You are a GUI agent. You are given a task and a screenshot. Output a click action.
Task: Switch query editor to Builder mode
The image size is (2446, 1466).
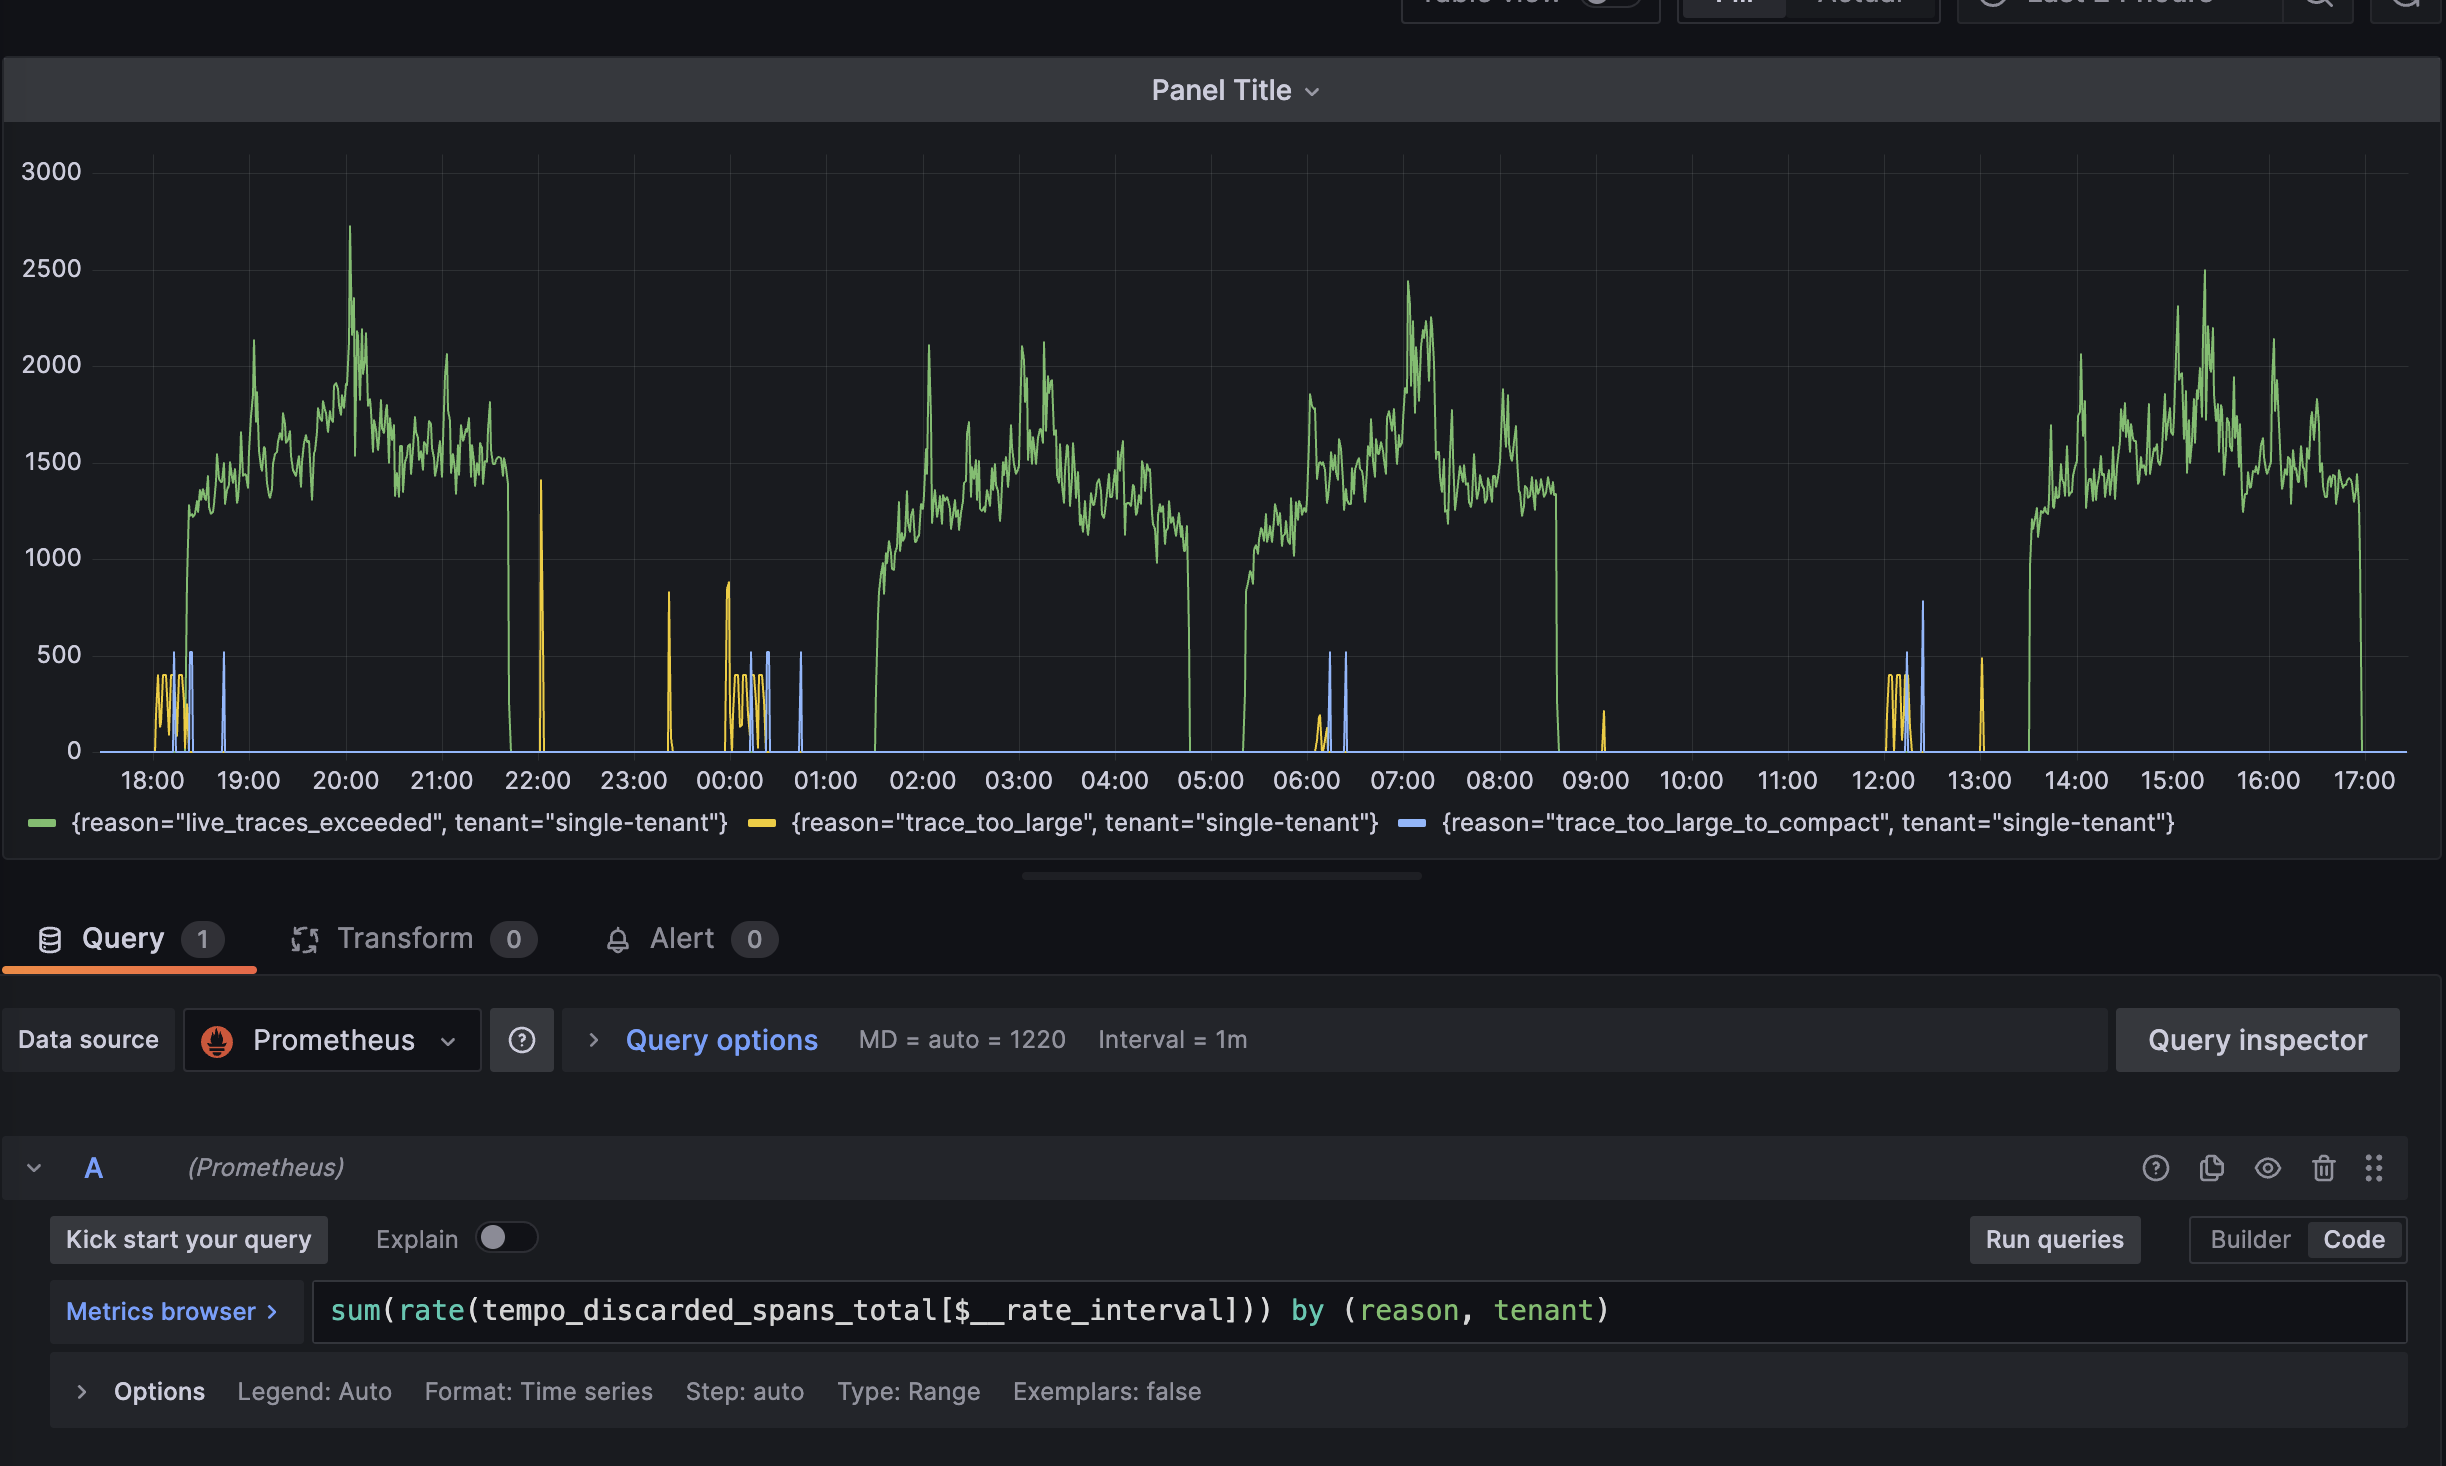2249,1240
